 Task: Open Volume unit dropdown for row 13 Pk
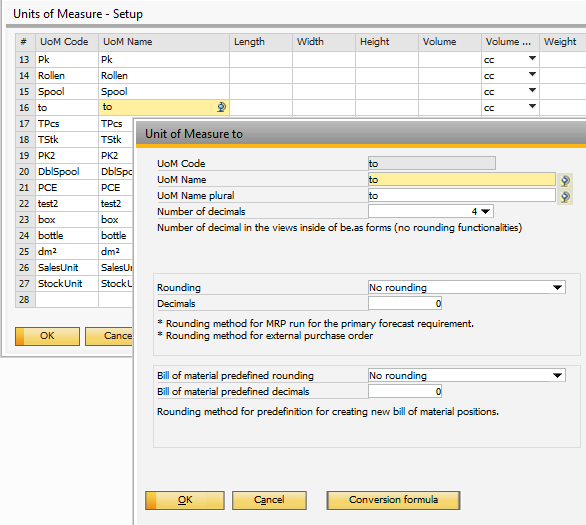pyautogui.click(x=532, y=59)
